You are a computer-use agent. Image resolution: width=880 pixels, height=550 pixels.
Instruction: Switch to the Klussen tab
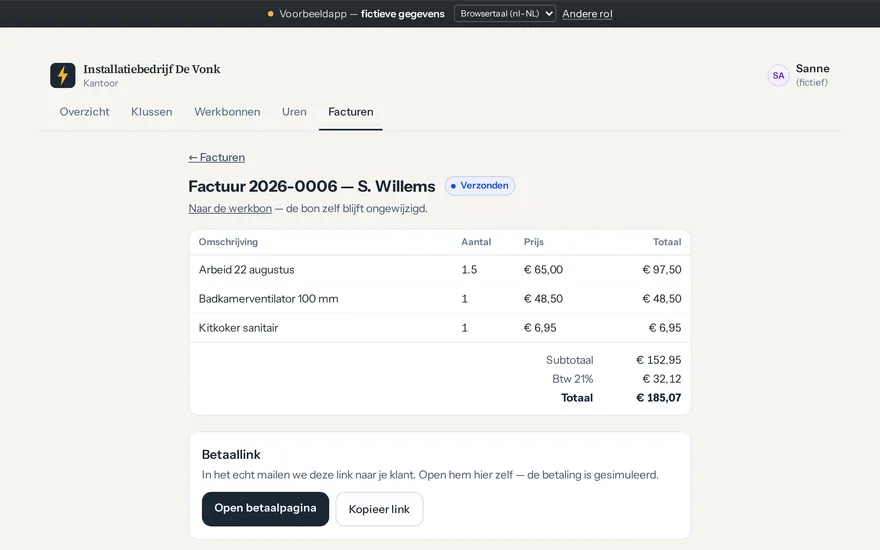coord(152,112)
